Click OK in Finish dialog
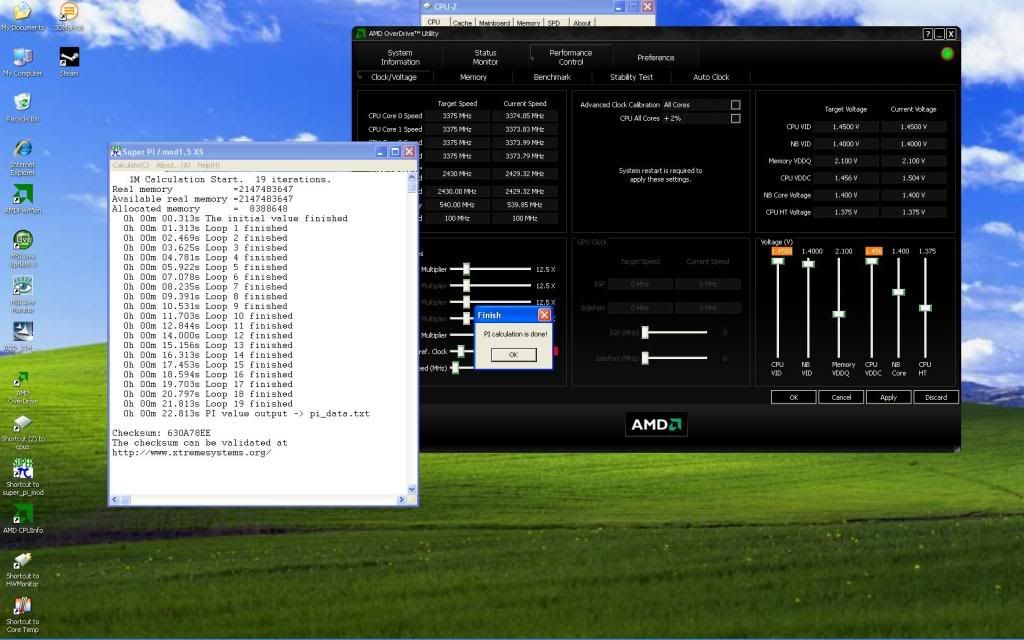Image resolution: width=1024 pixels, height=640 pixels. coord(513,355)
